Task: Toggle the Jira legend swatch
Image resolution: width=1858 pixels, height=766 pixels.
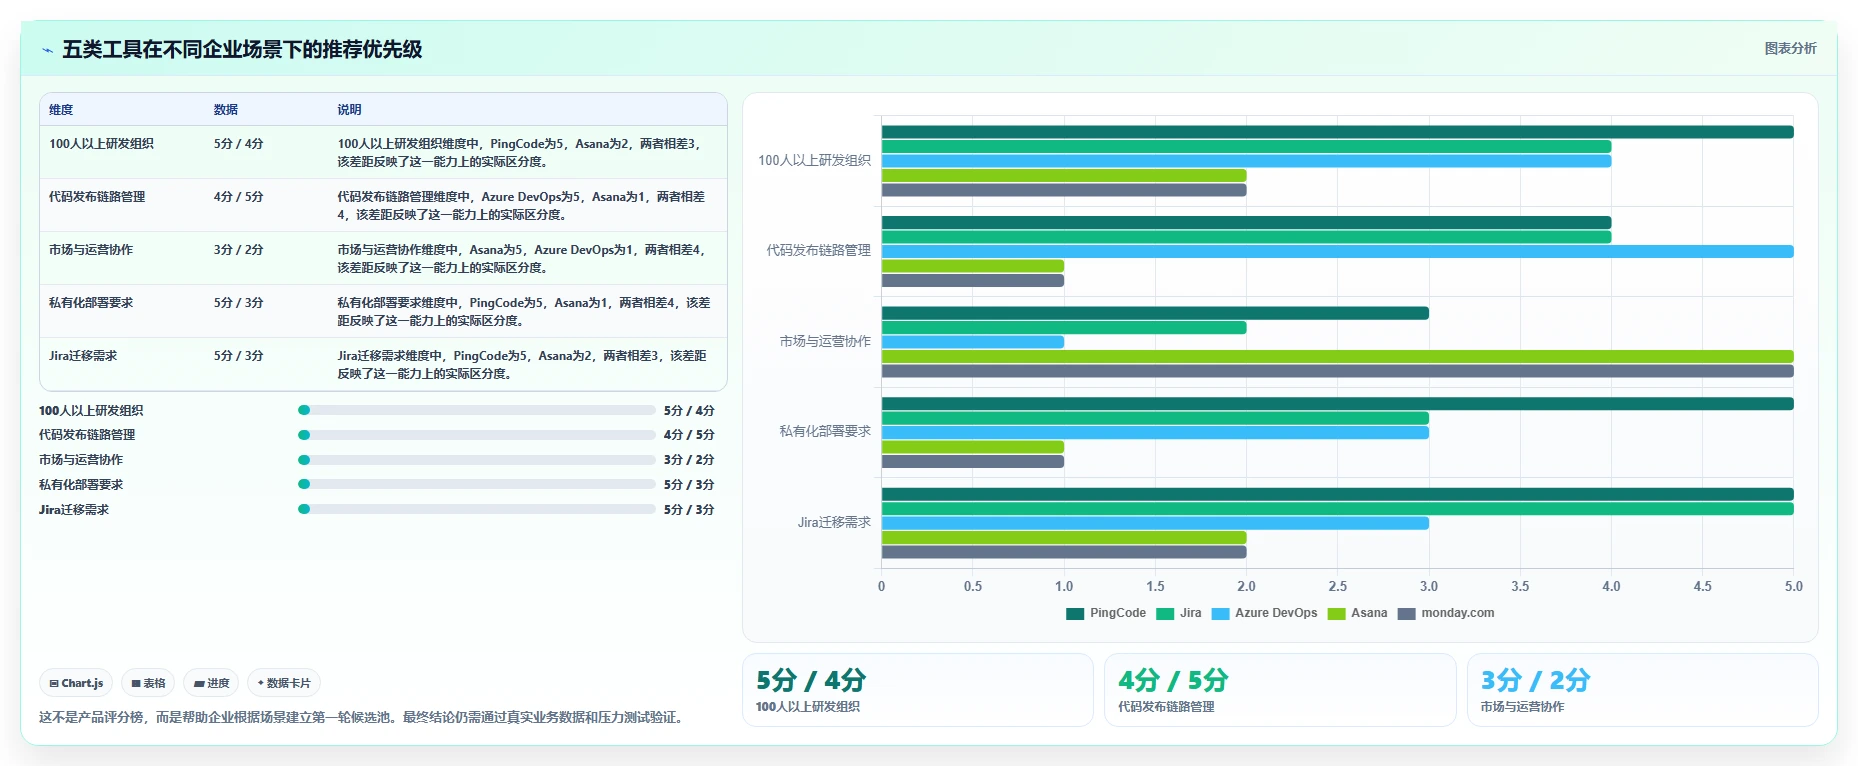Action: tap(1165, 614)
